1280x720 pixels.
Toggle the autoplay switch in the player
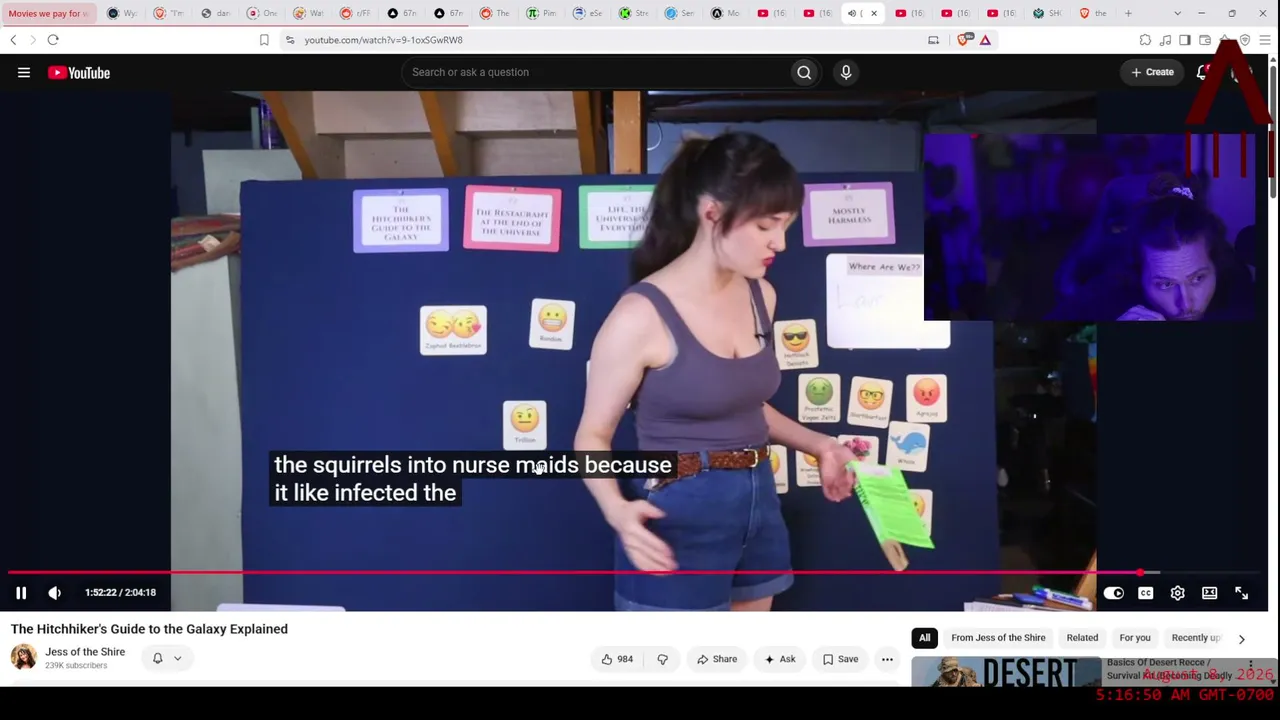1113,593
